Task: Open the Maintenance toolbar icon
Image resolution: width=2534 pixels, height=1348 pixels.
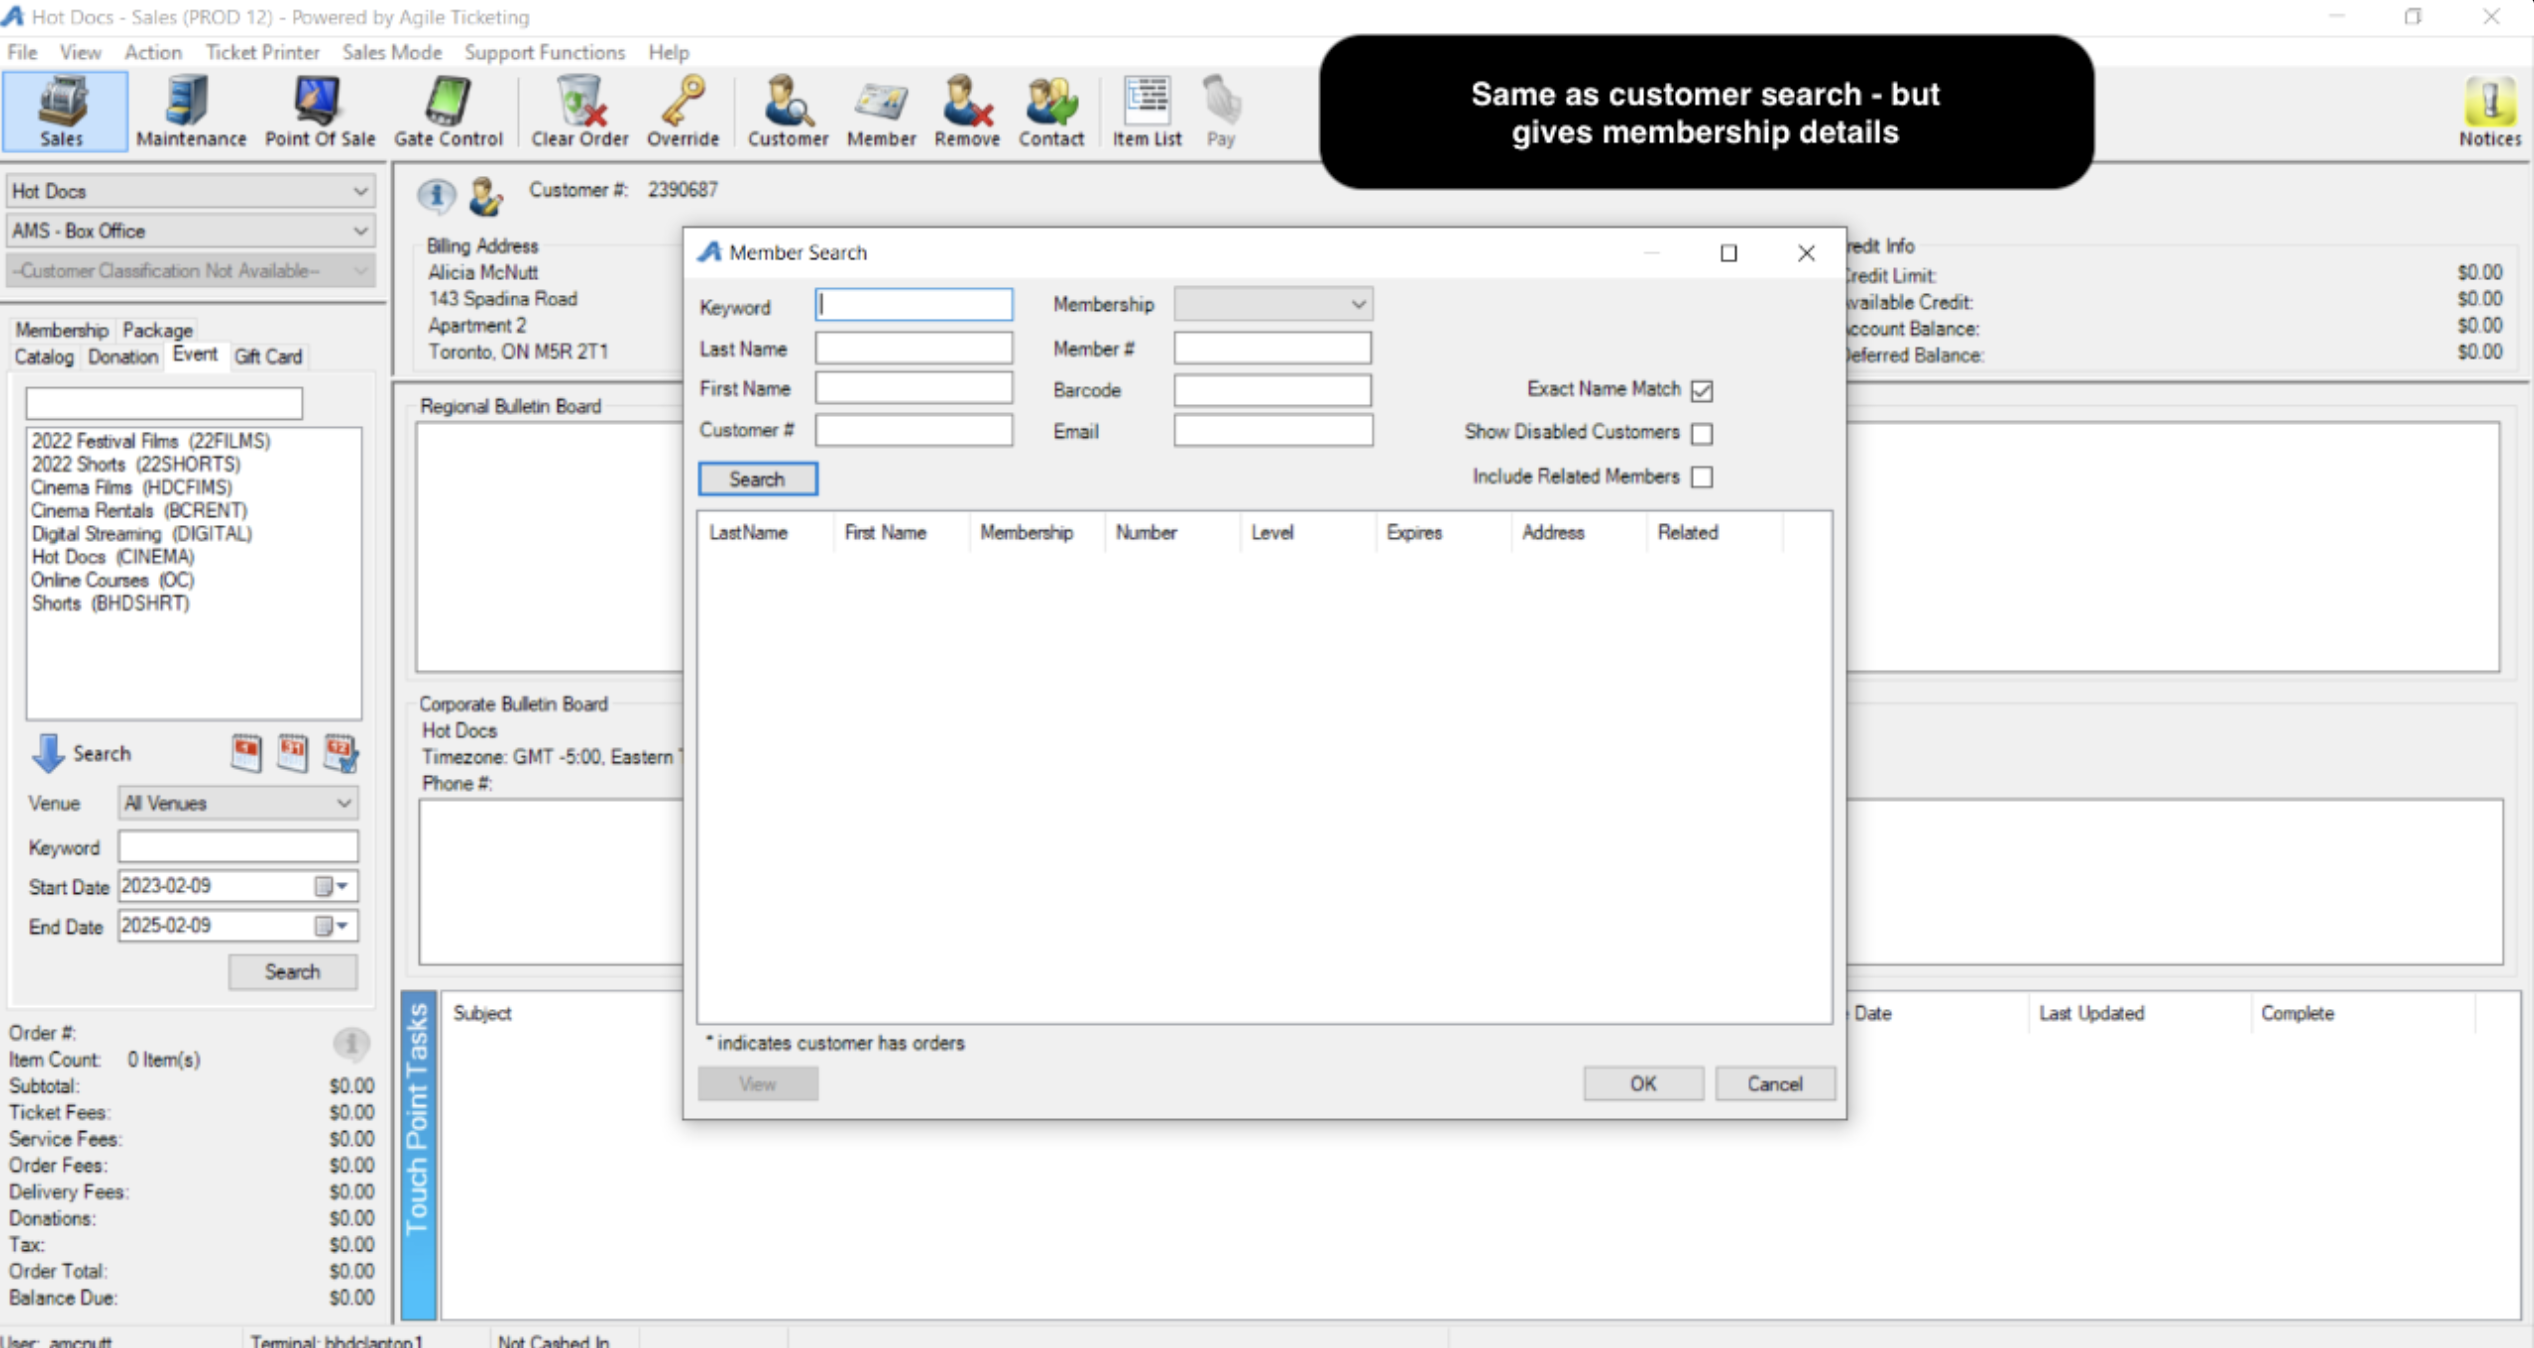Action: coord(190,110)
